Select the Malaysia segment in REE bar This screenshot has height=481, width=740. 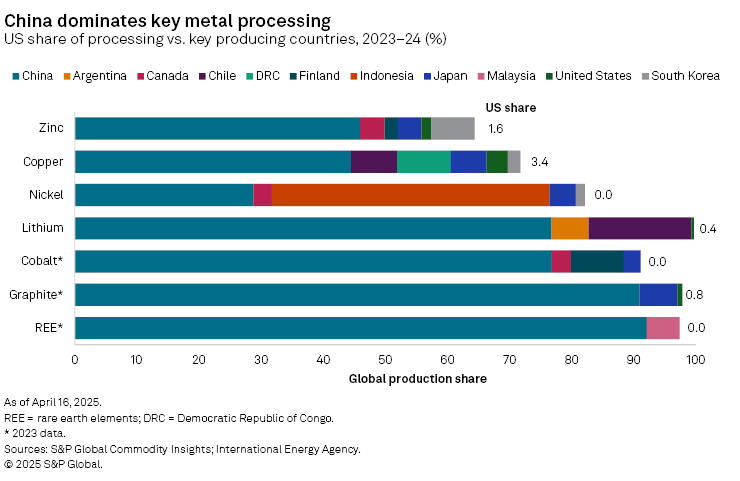[x=663, y=328]
